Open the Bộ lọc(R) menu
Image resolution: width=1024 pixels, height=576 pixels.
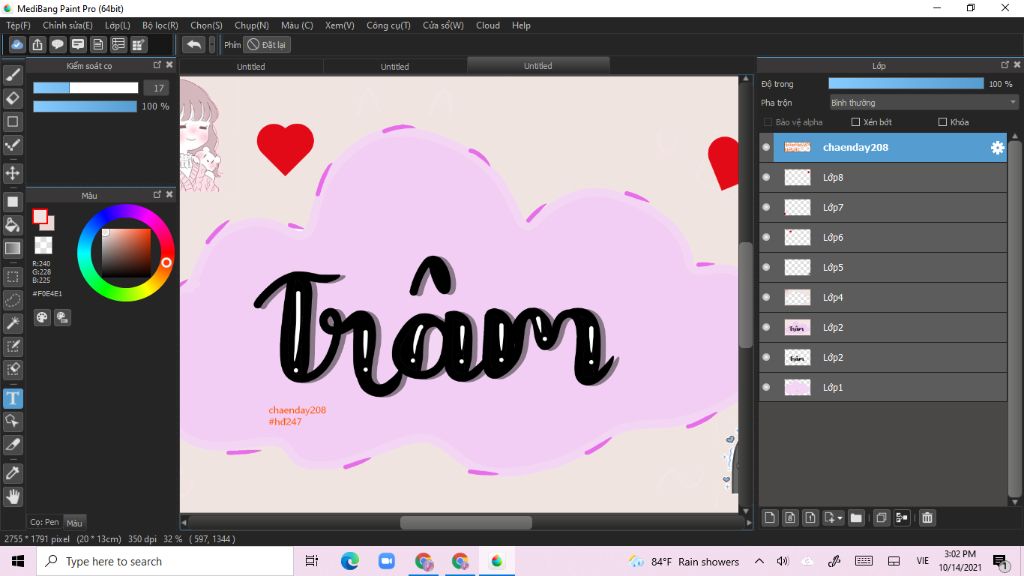pyautogui.click(x=160, y=25)
